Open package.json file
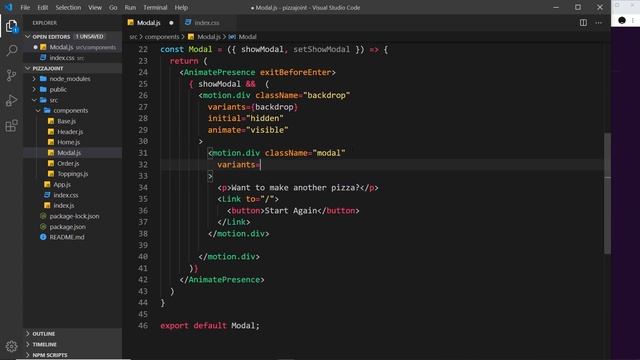The height and width of the screenshot is (360, 640). [x=67, y=227]
